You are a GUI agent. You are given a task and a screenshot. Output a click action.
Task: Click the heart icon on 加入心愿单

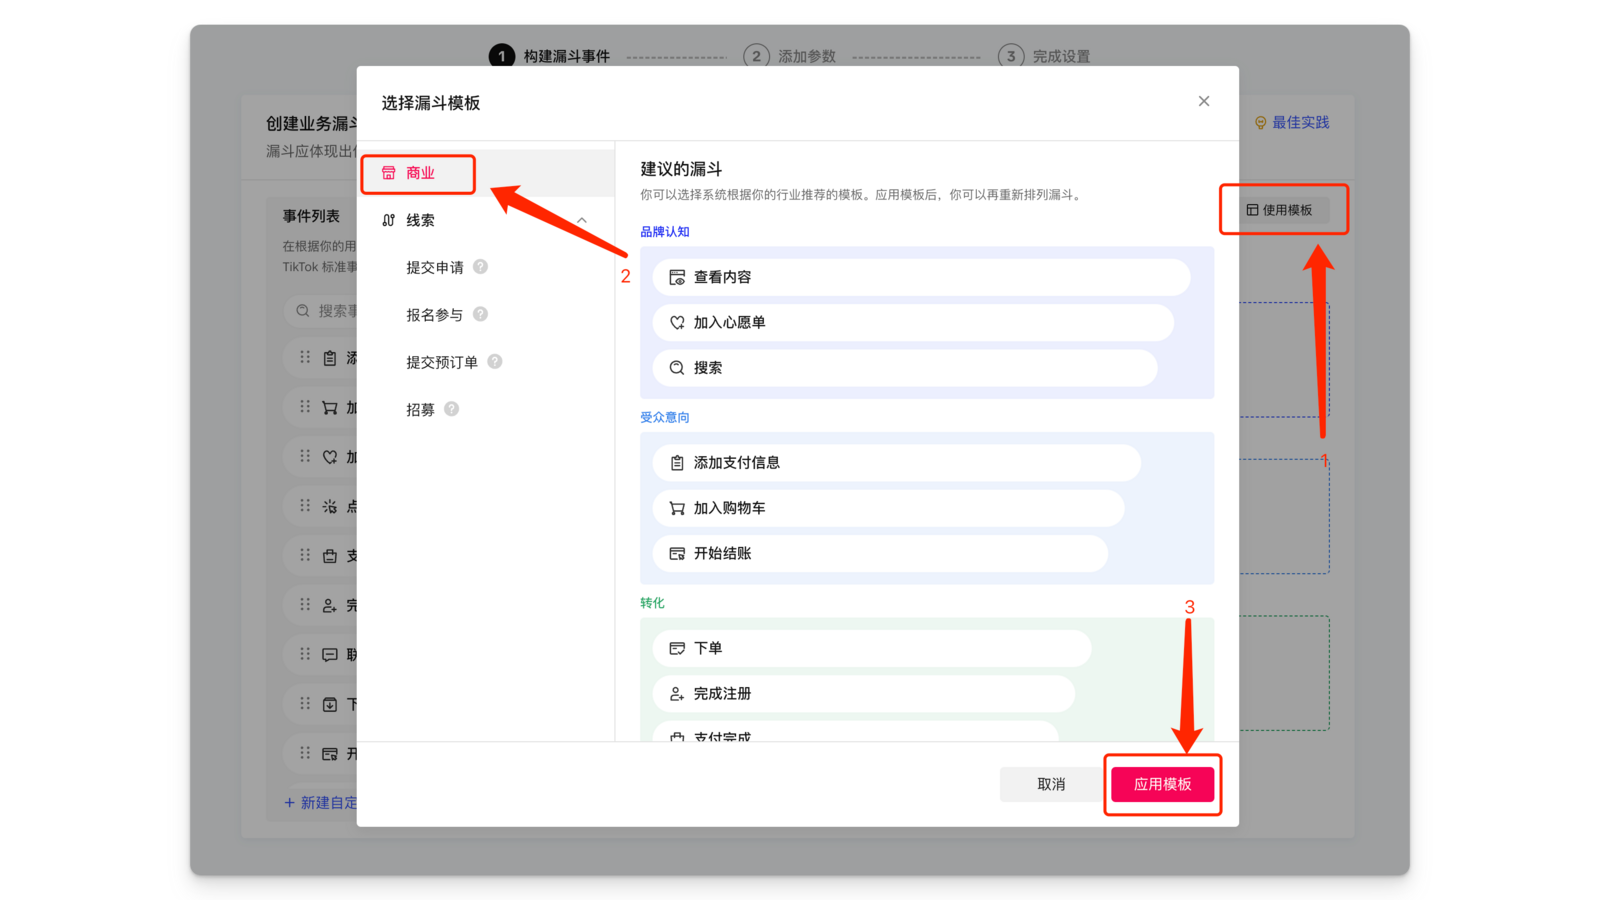pos(677,323)
